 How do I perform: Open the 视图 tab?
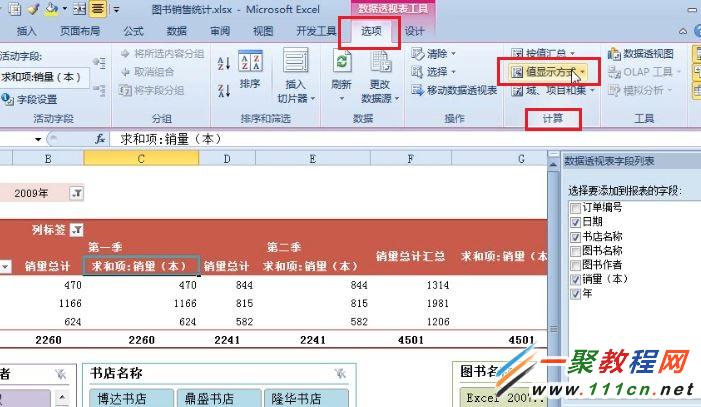click(263, 31)
